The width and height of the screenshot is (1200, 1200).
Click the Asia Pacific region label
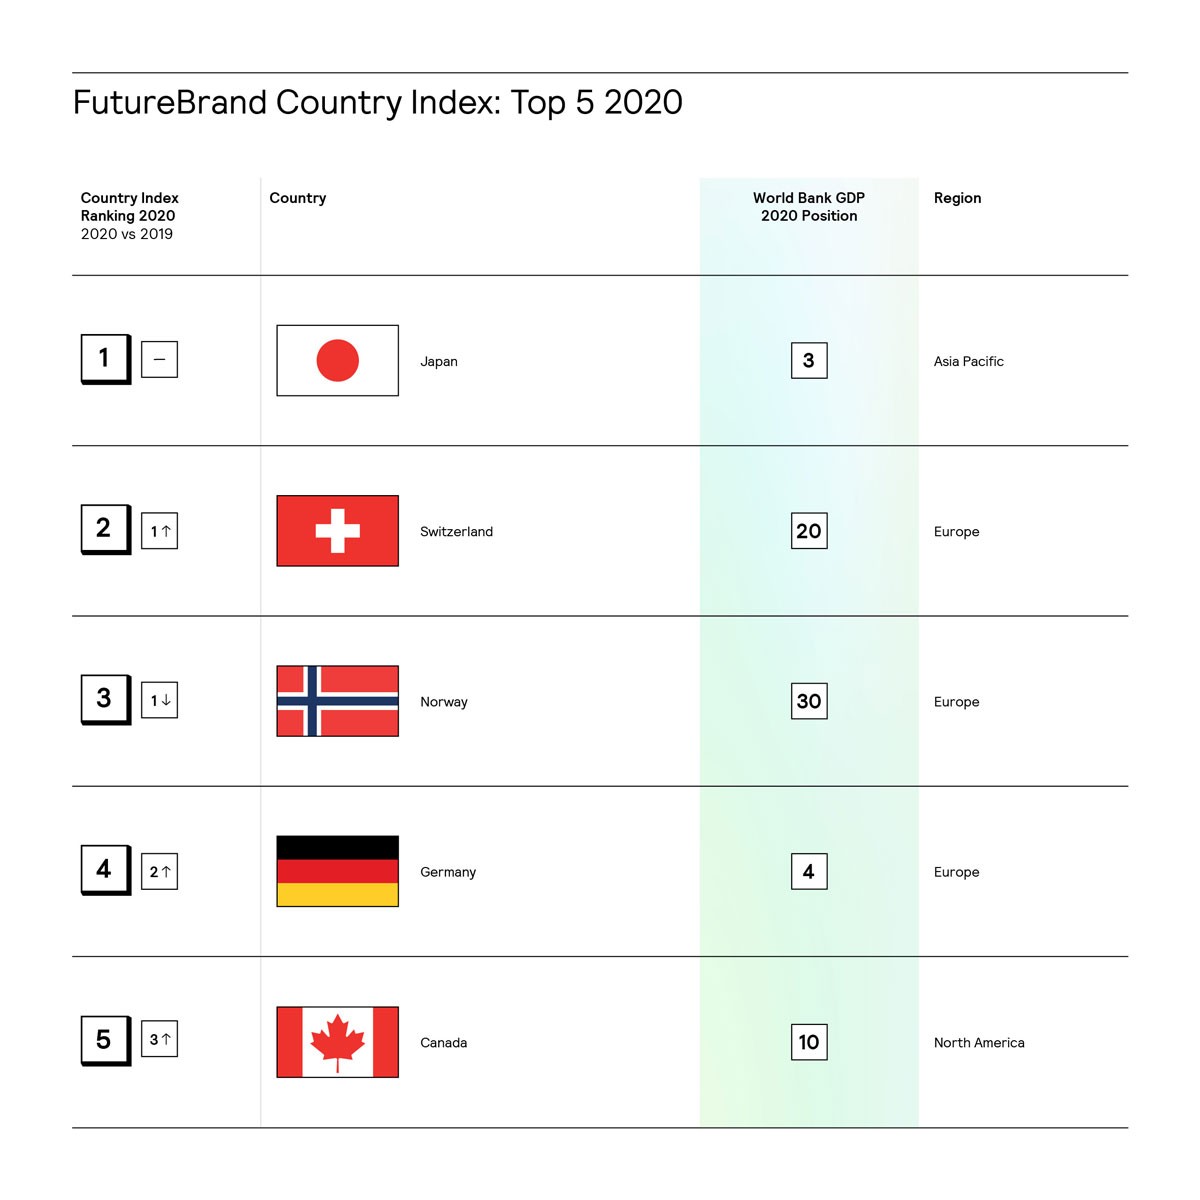(x=968, y=361)
